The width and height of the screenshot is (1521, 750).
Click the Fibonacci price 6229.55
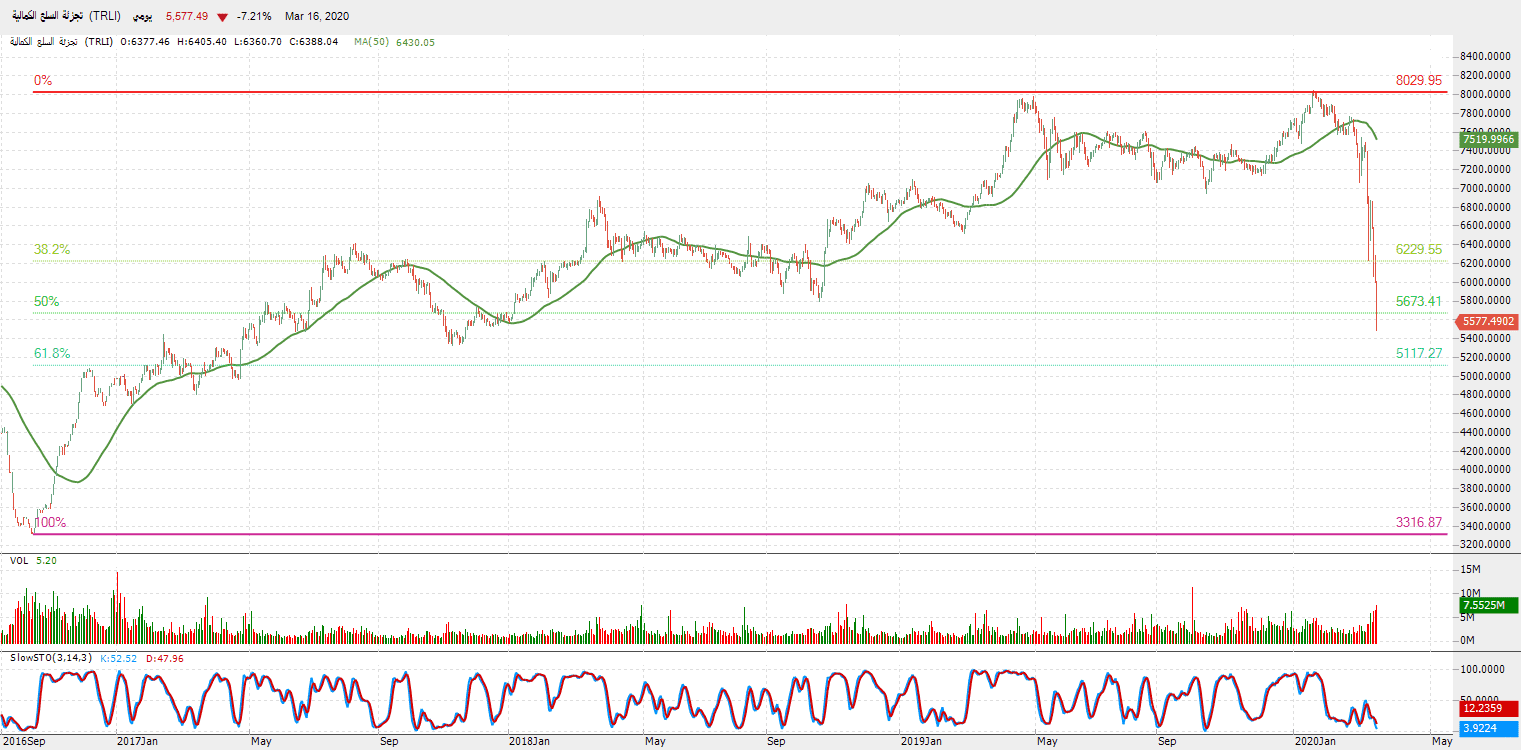(1419, 249)
